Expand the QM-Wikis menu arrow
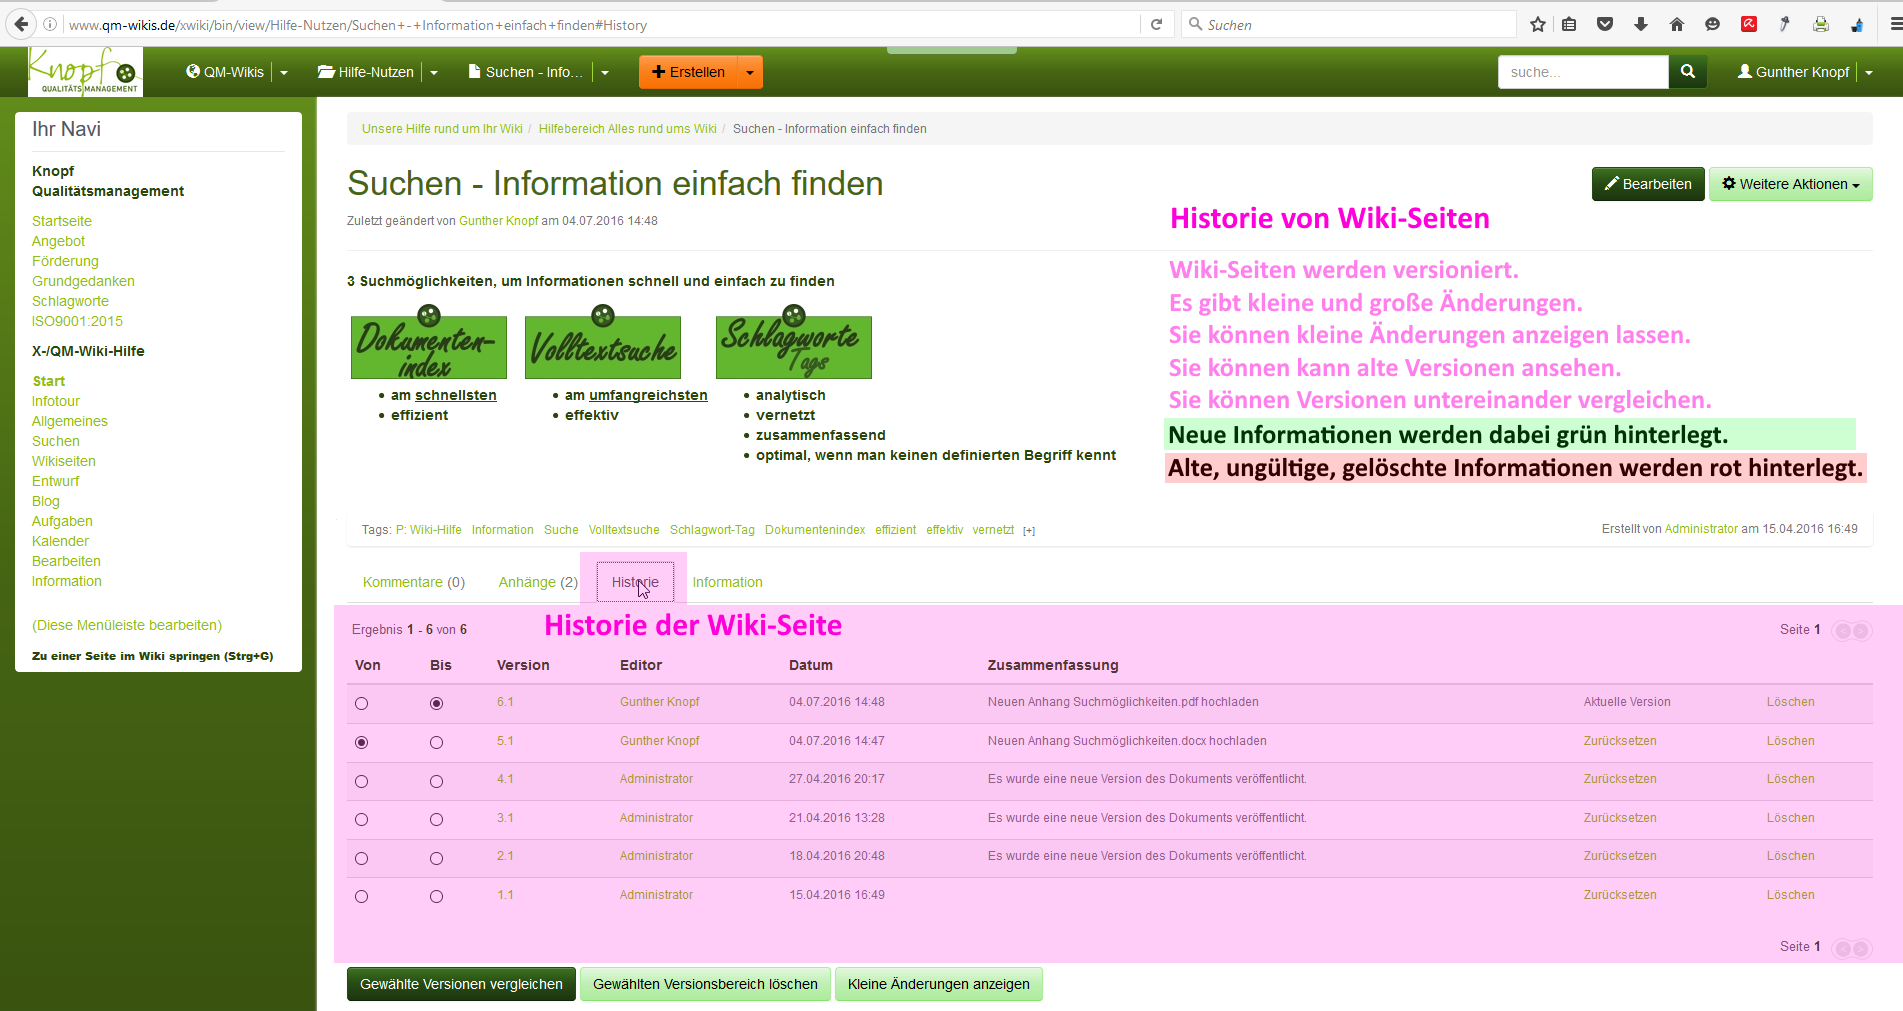The image size is (1903, 1011). tap(284, 72)
